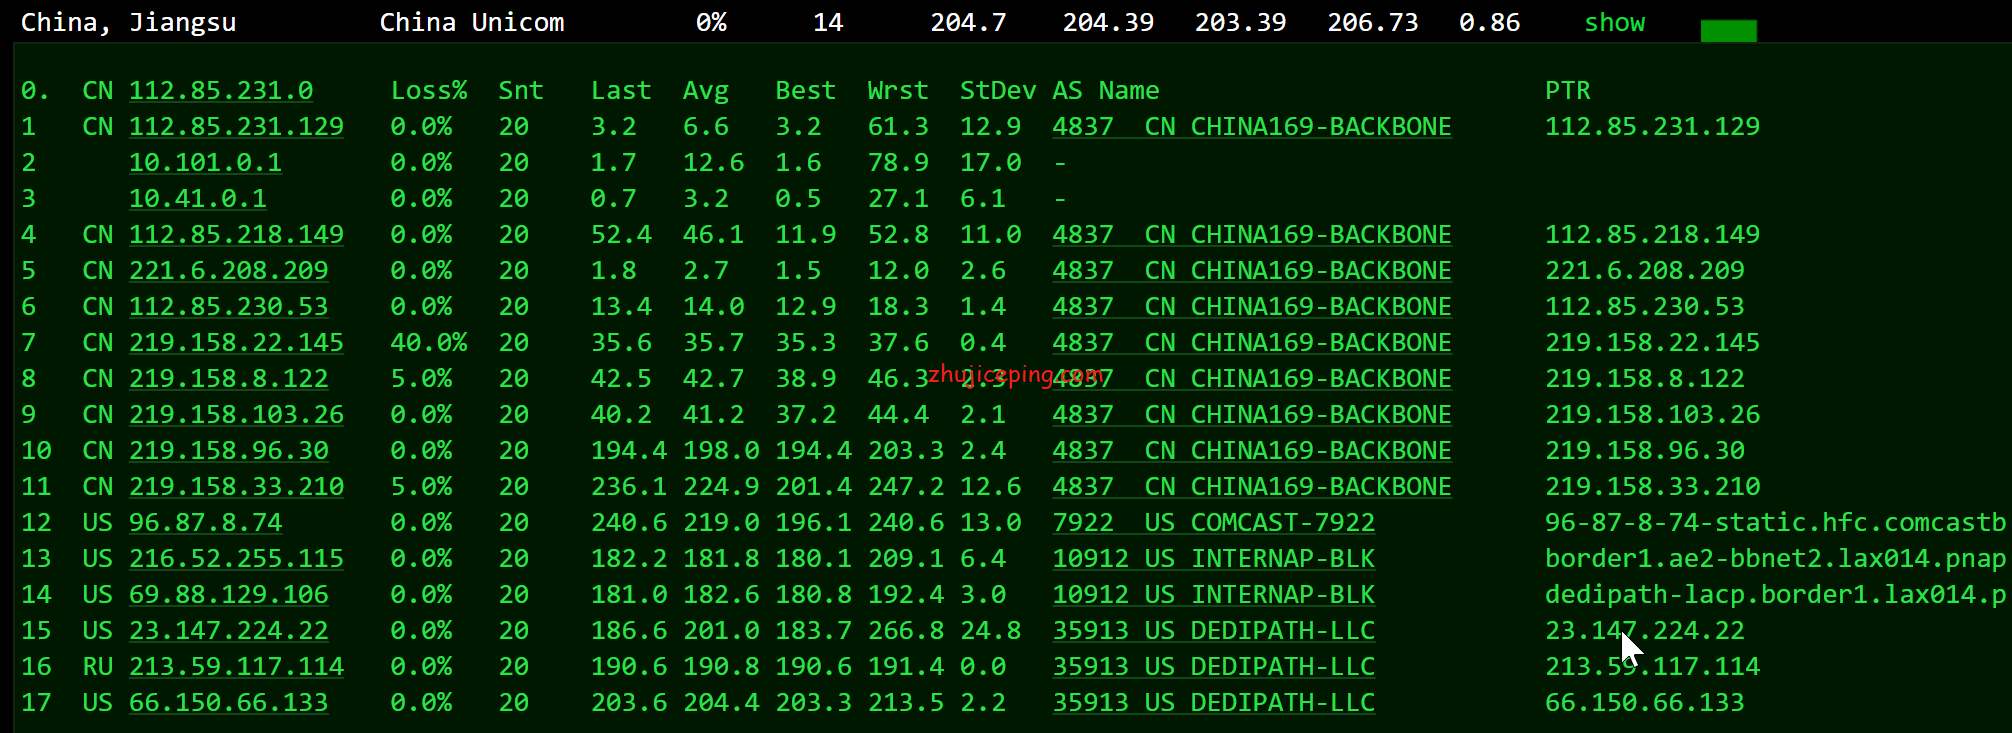2012x733 pixels.
Task: Click PTR border1.ae2-bbnet2.lax014 hostname
Action: point(1775,559)
